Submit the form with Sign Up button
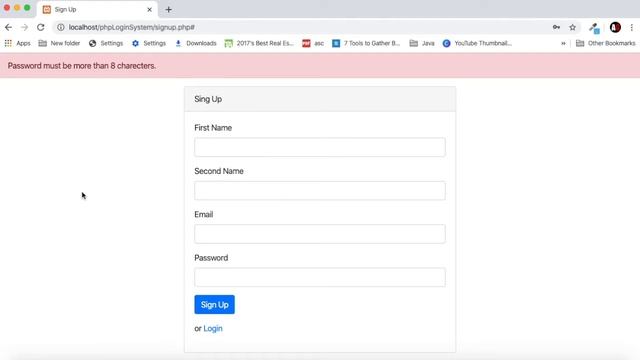 point(214,304)
